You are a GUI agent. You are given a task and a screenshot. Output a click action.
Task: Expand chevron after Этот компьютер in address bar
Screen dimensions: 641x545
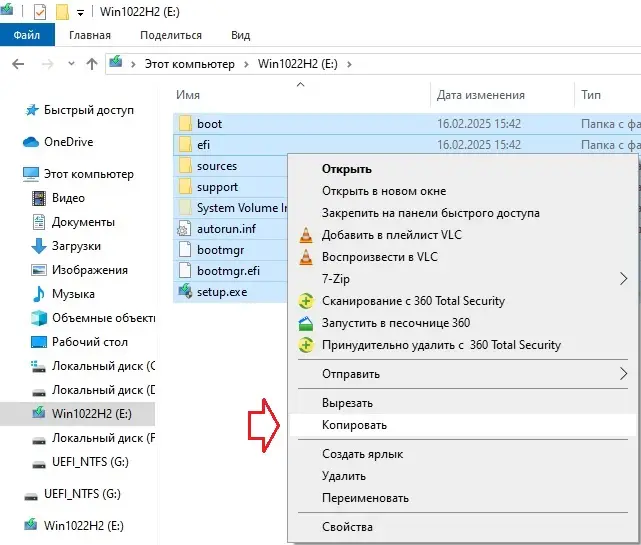(246, 64)
